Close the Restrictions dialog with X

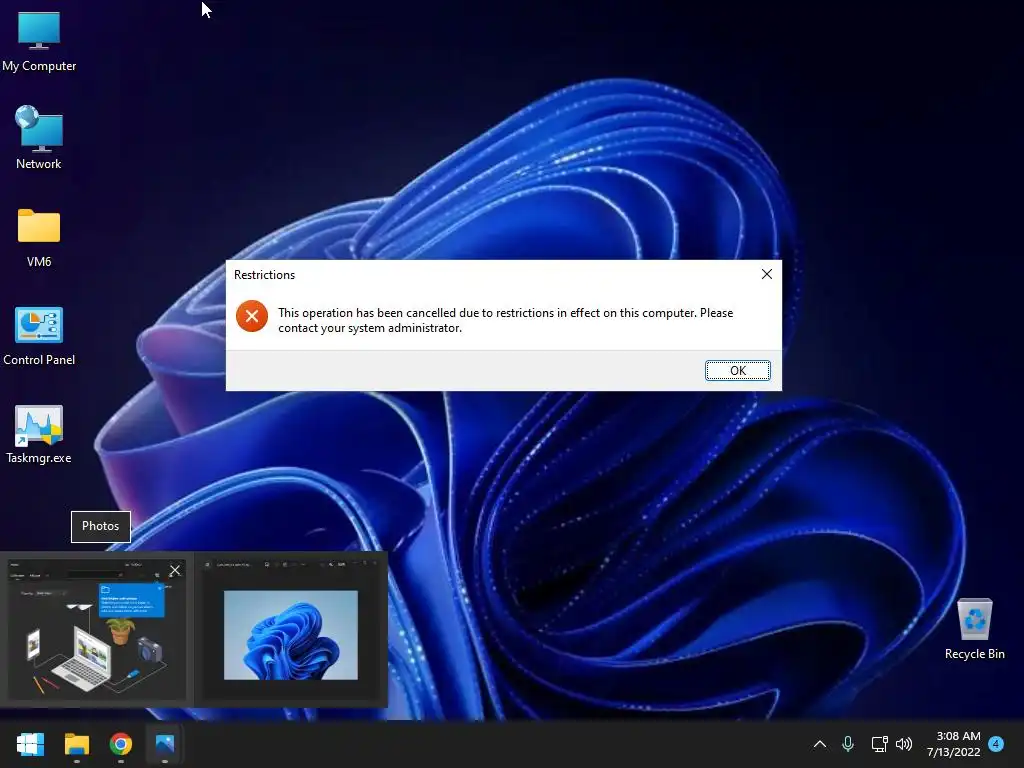767,274
